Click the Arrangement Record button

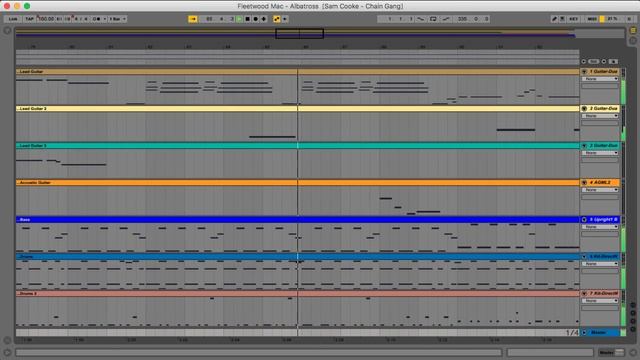point(256,19)
